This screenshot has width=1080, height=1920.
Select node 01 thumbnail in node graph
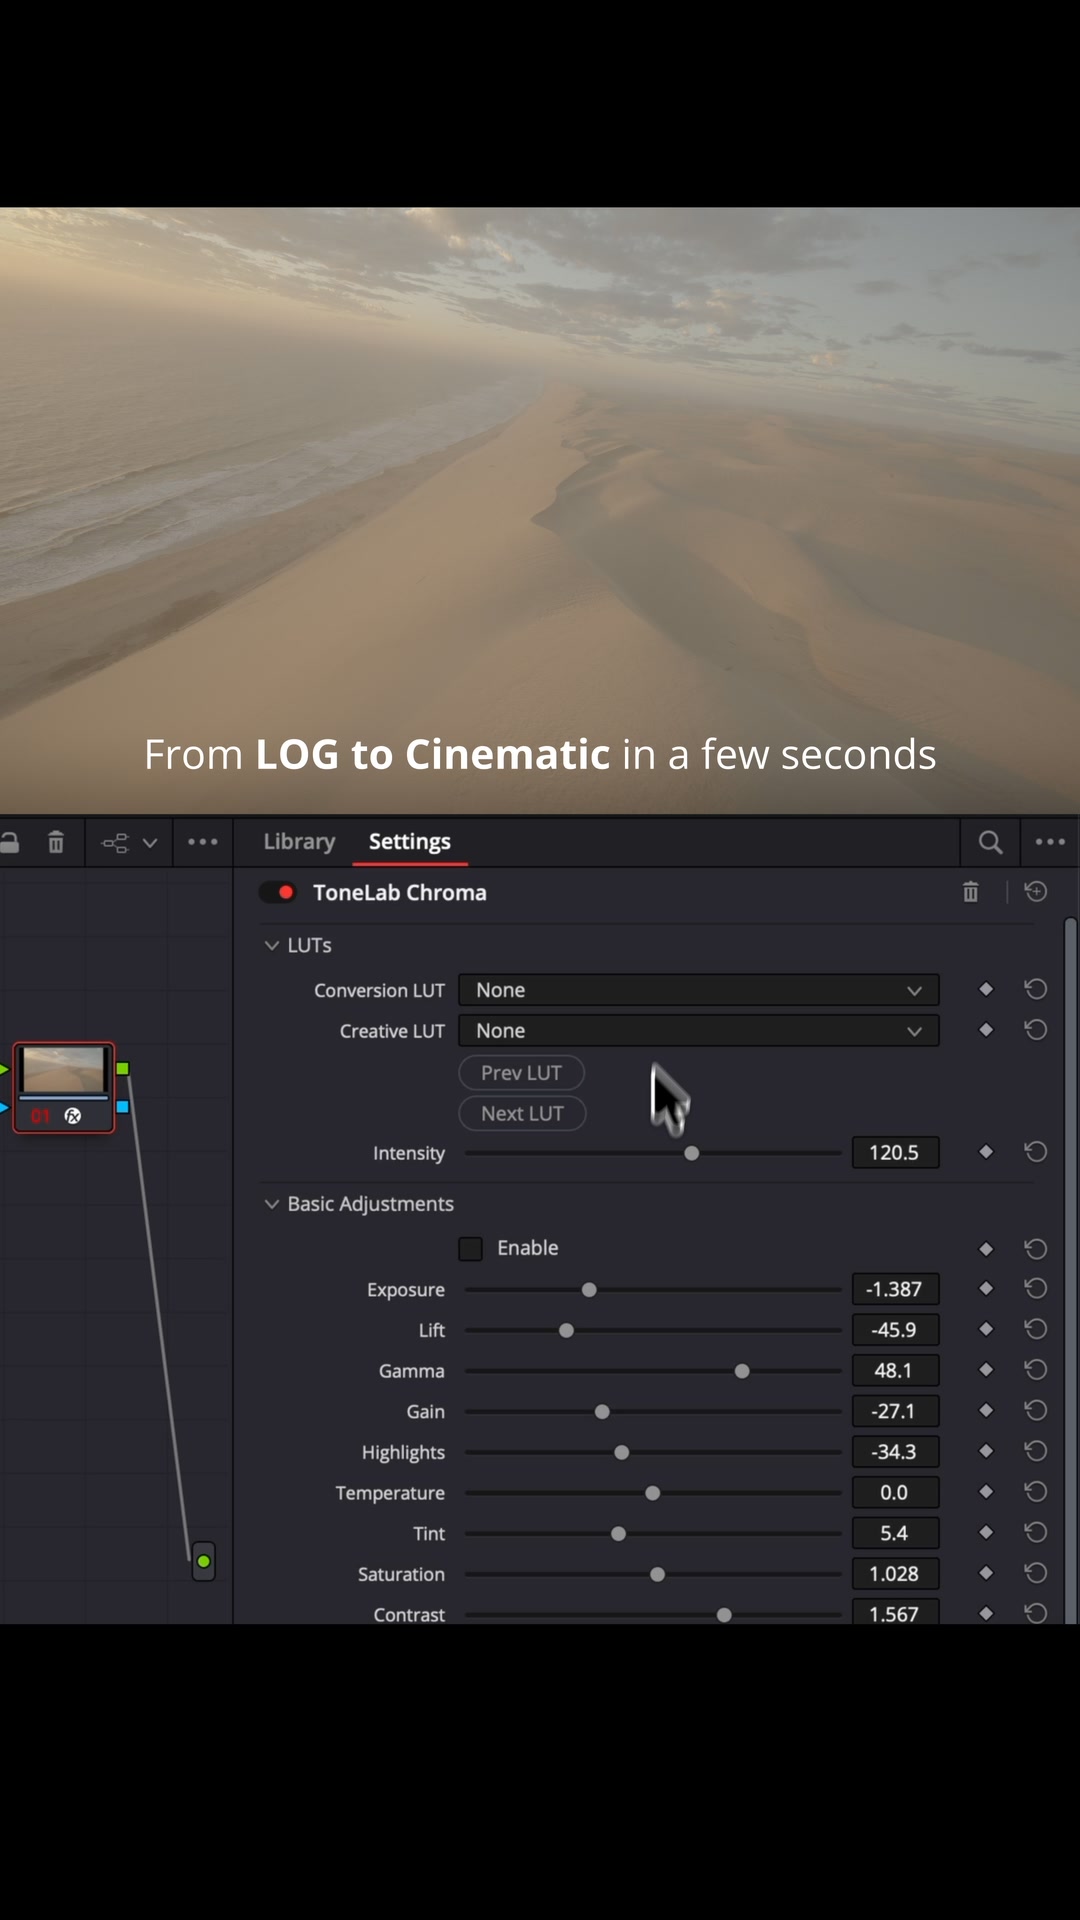tap(64, 1088)
